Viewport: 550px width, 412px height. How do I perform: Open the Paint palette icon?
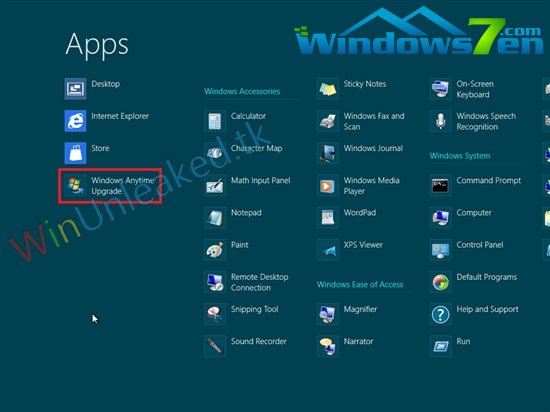click(x=215, y=250)
